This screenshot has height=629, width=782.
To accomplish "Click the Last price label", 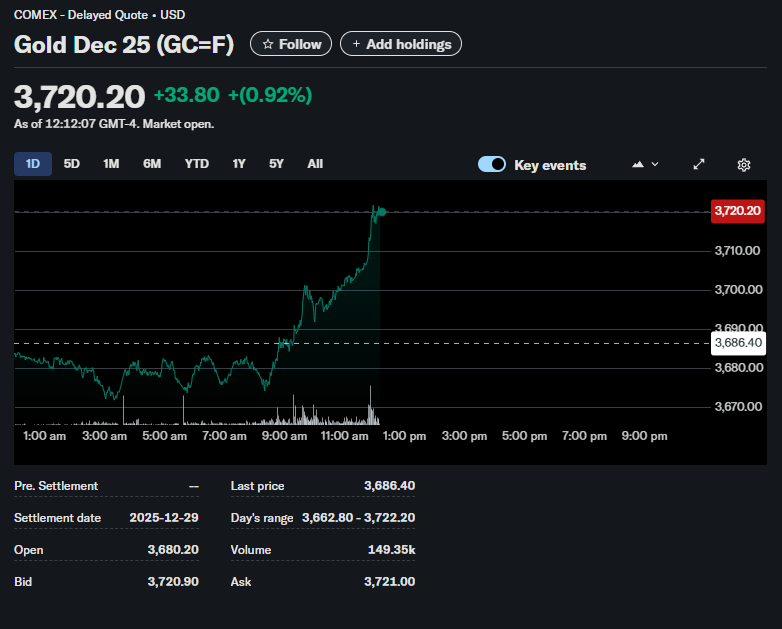I will [x=257, y=486].
